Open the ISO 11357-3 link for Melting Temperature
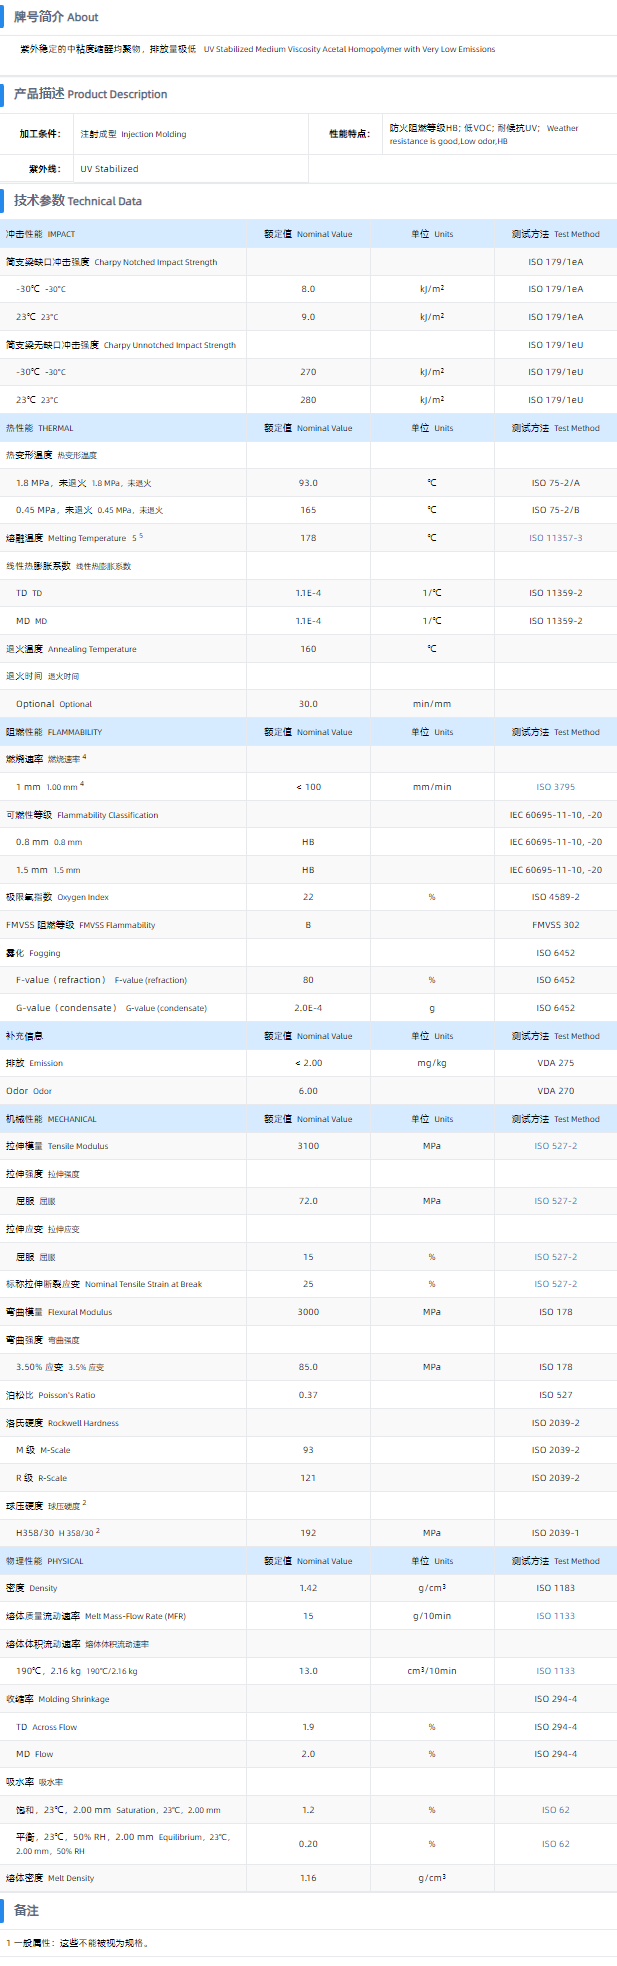This screenshot has width=617, height=1966. click(x=555, y=538)
